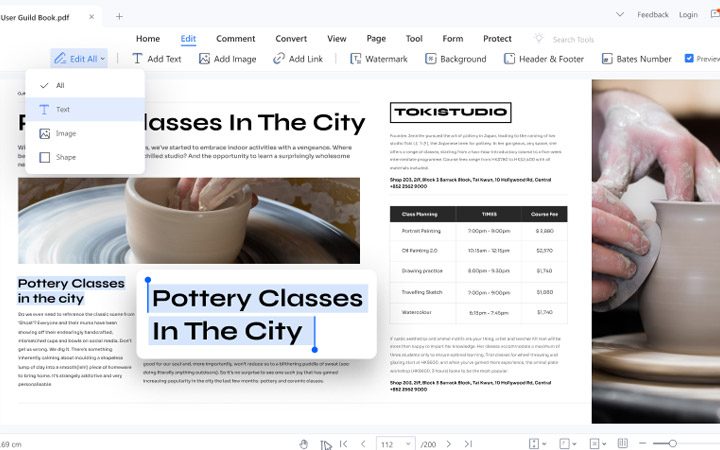Click the Search Tools field
The height and width of the screenshot is (450, 720).
(573, 39)
